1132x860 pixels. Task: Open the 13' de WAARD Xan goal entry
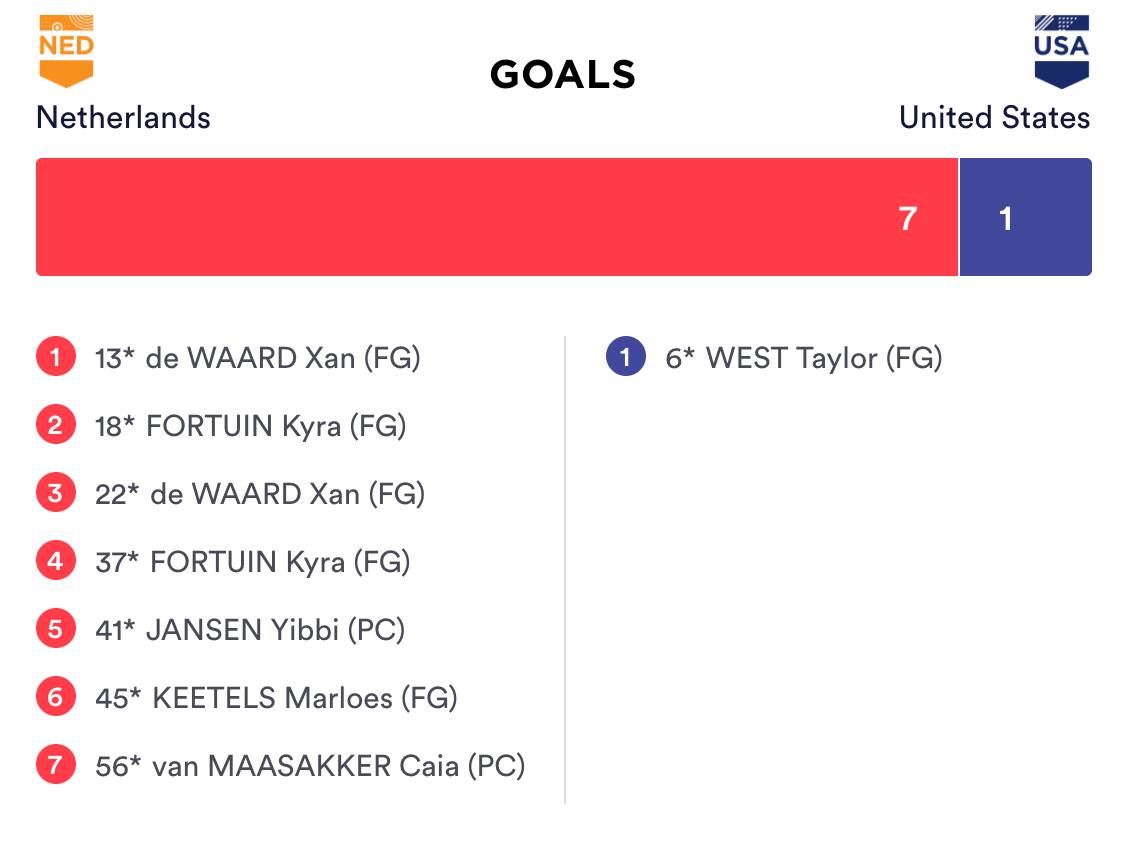(x=258, y=358)
